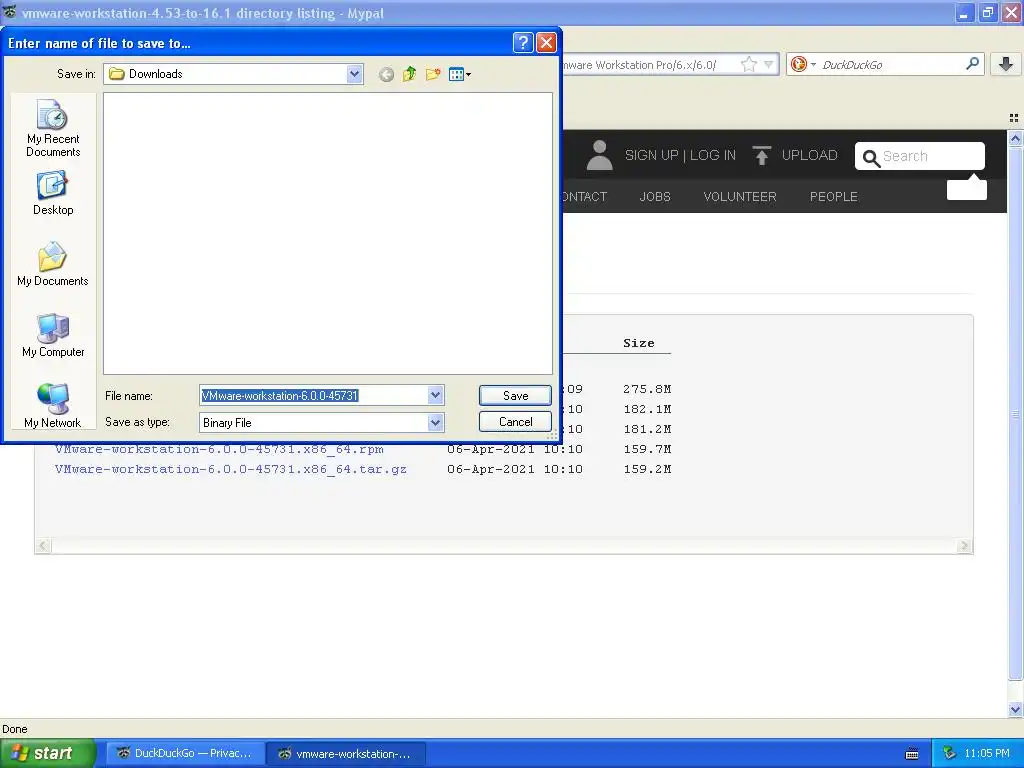Screen dimensions: 1024x768
Task: Expand the File name dropdown arrow
Action: (x=436, y=395)
